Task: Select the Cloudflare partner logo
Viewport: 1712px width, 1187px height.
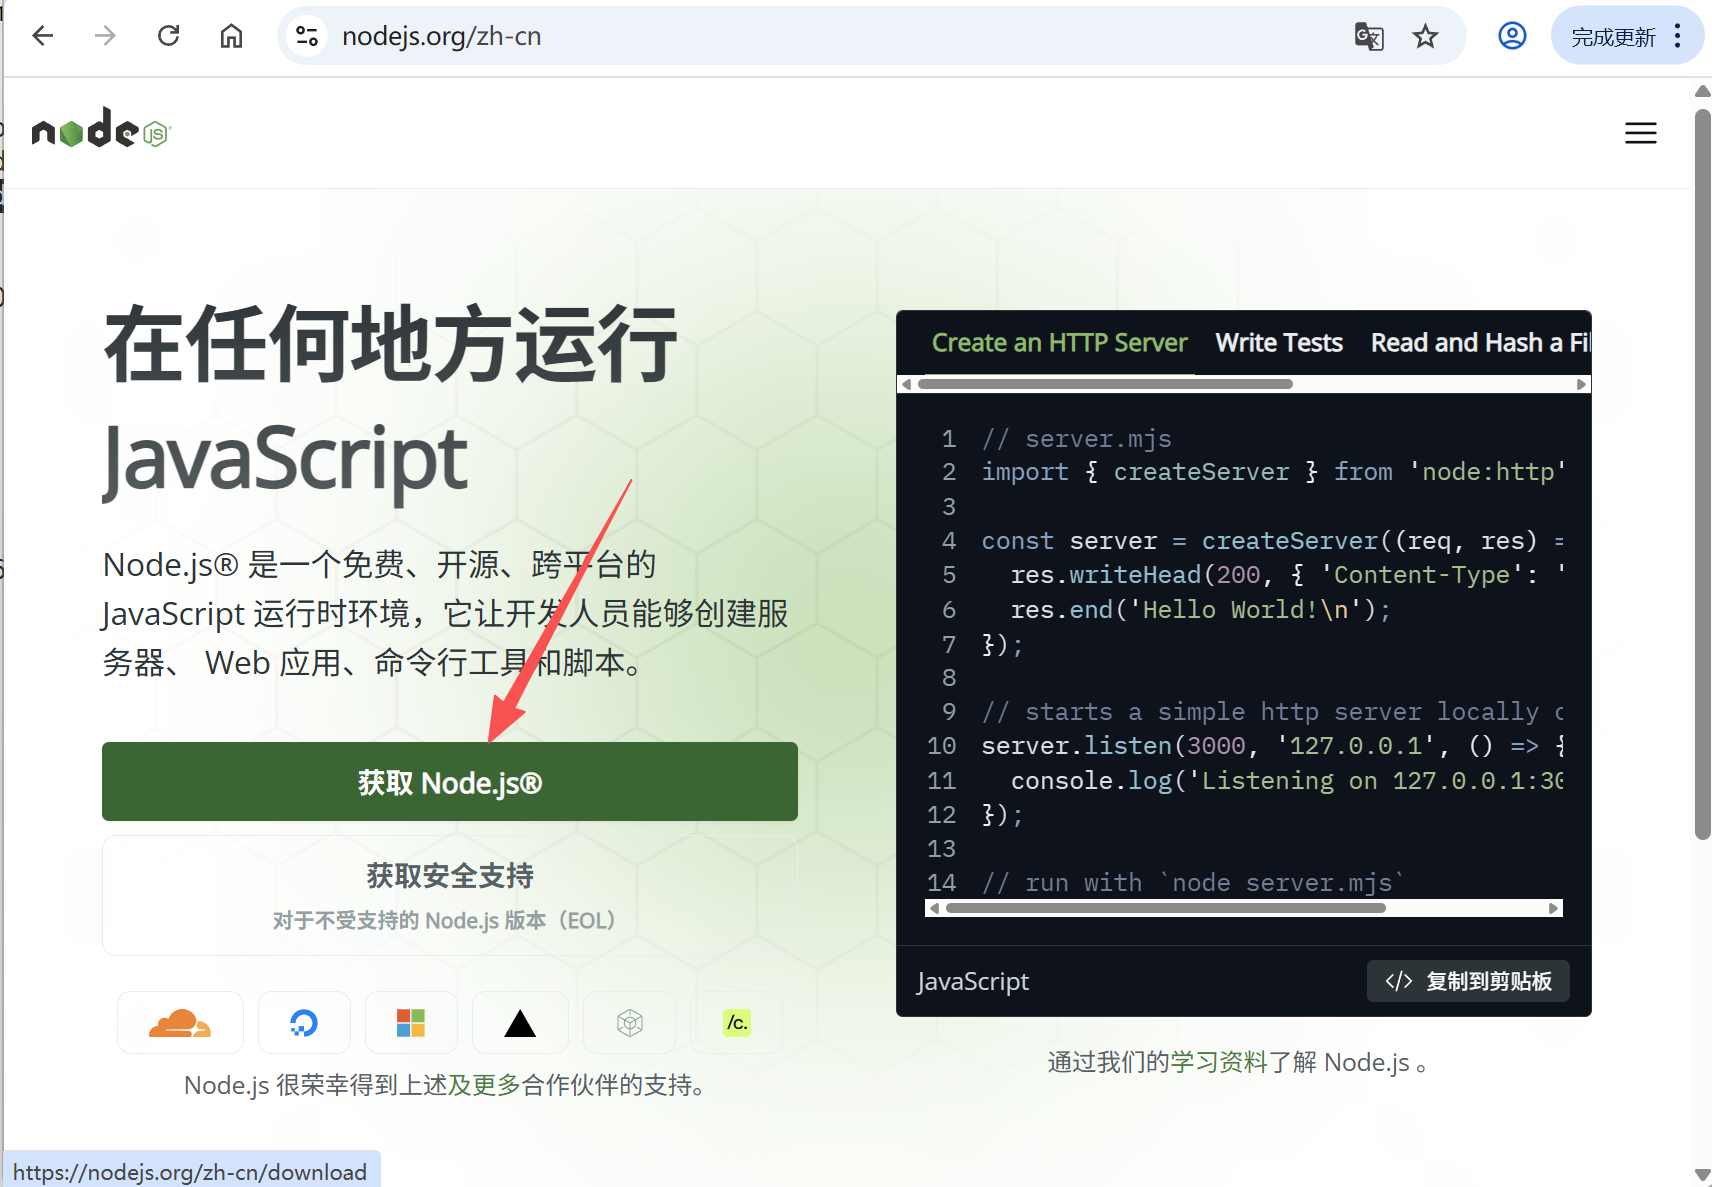Action: [x=180, y=1022]
